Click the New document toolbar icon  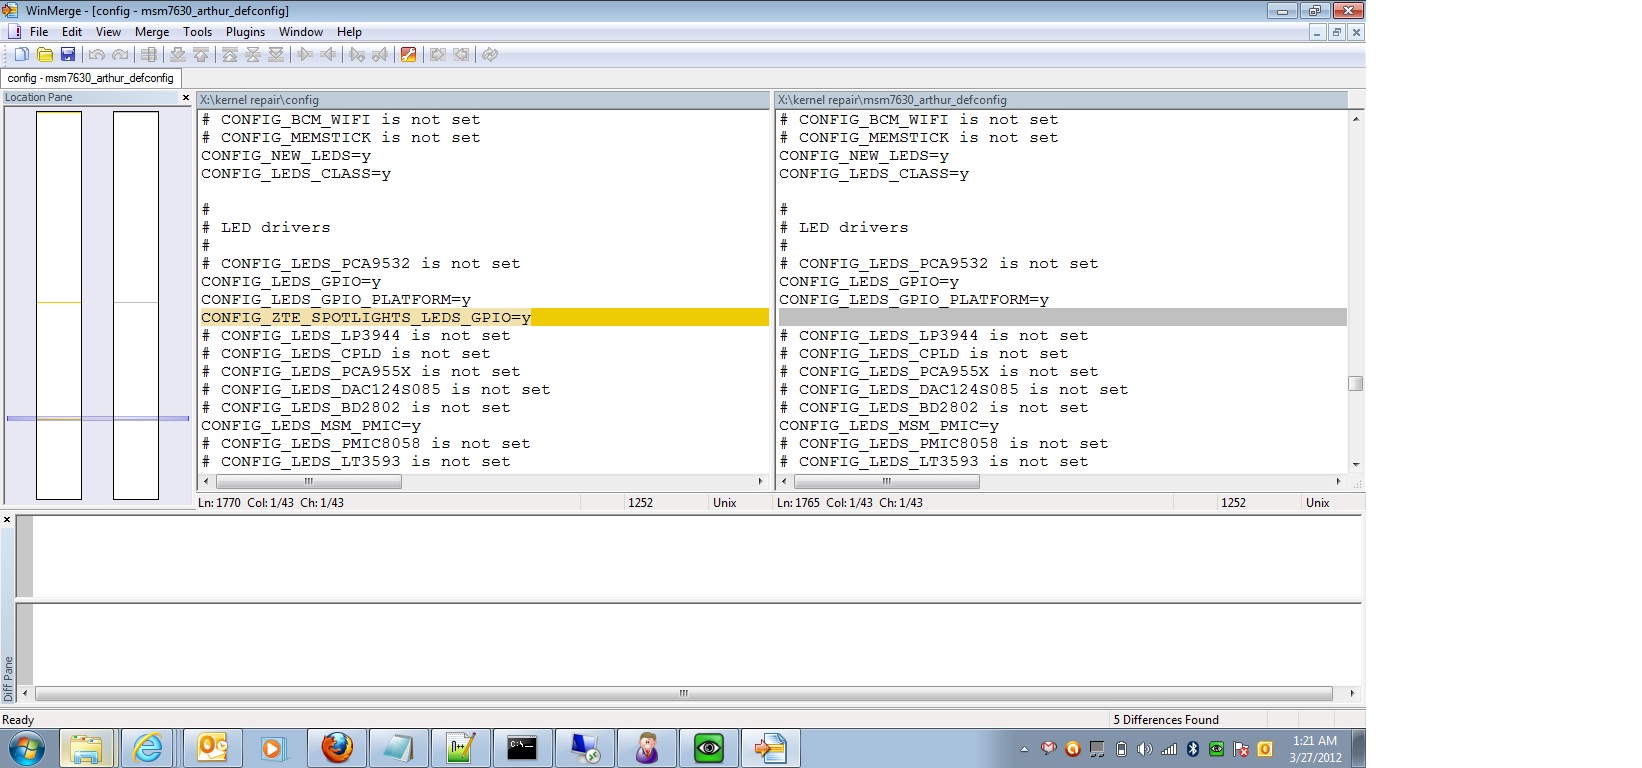point(21,55)
